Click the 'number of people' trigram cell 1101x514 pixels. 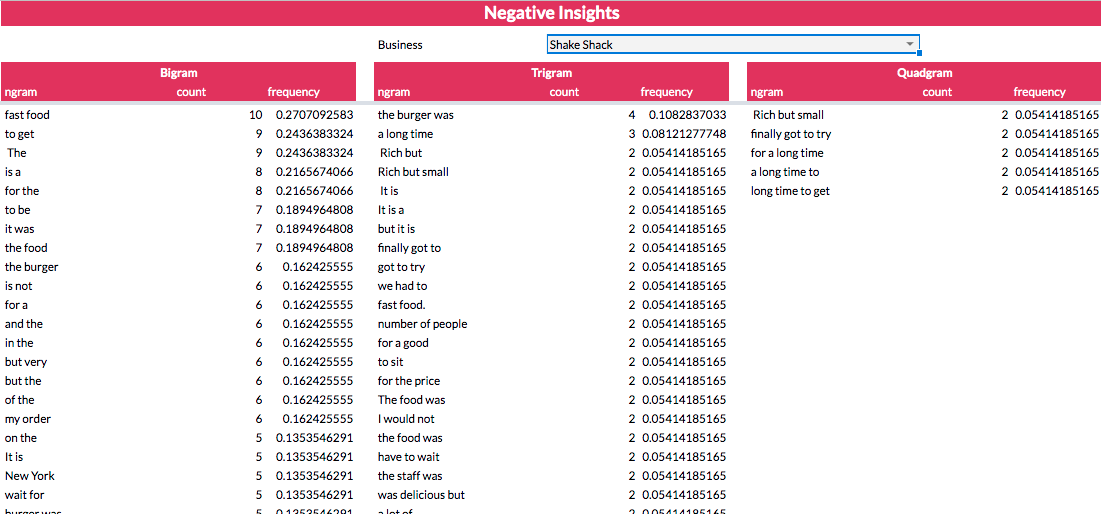coord(422,324)
